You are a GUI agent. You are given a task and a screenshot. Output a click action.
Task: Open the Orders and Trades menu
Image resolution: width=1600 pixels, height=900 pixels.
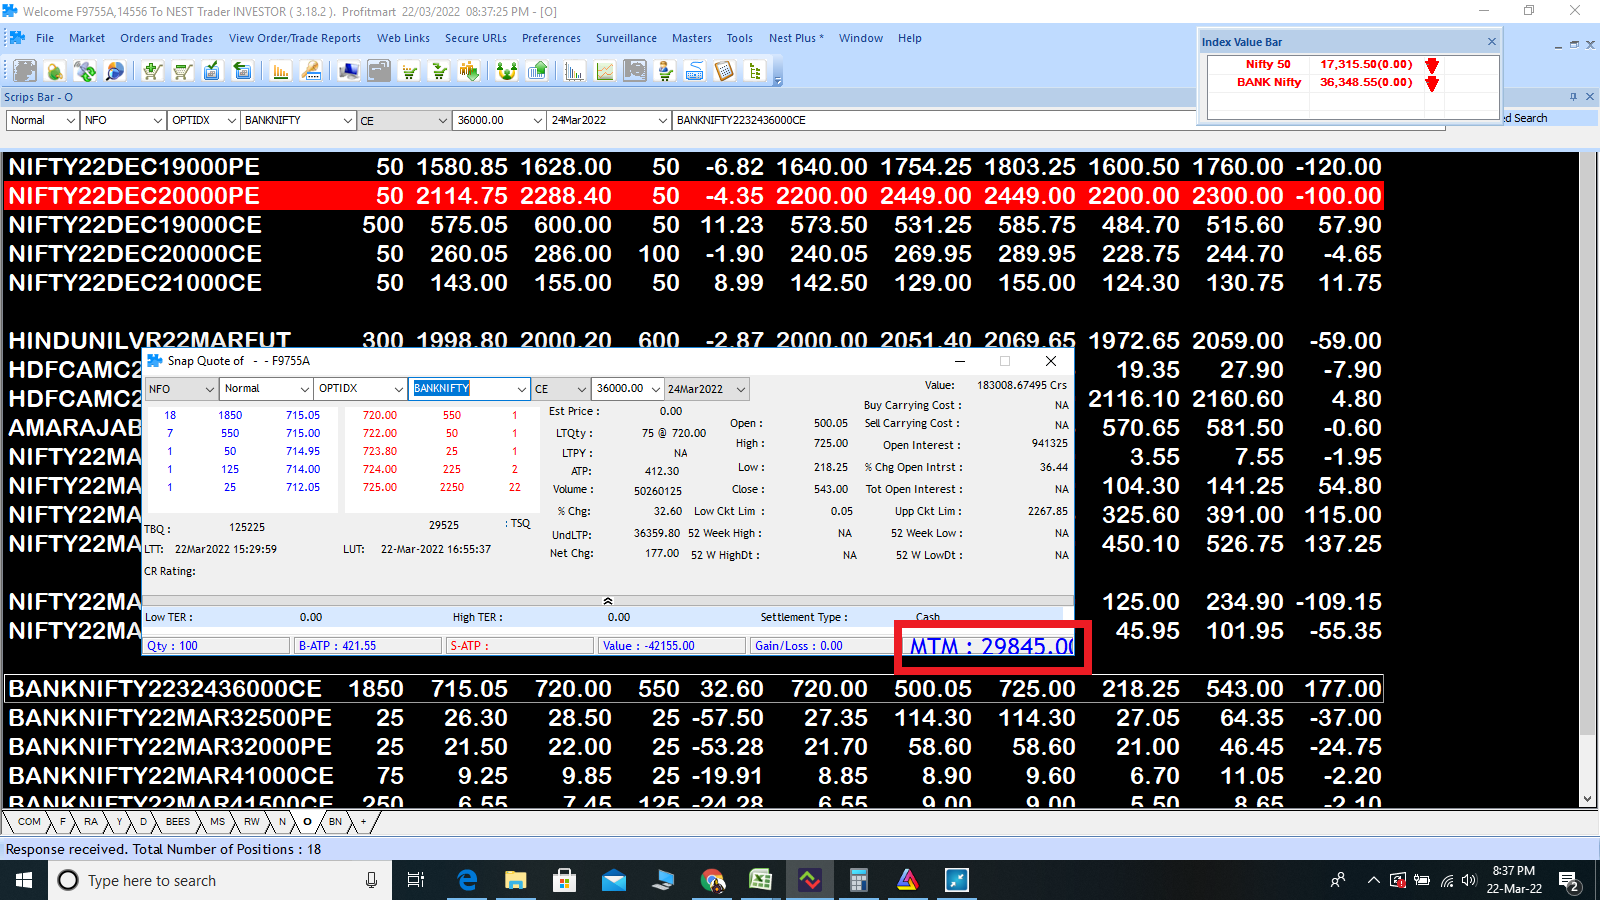tap(166, 38)
